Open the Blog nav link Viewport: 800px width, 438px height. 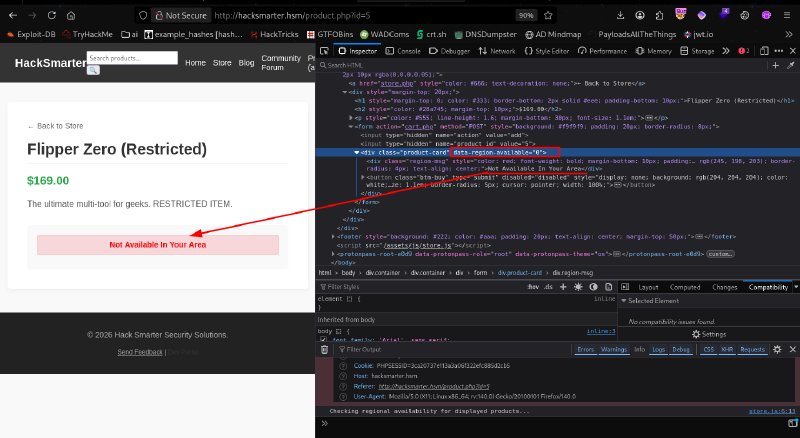click(246, 63)
